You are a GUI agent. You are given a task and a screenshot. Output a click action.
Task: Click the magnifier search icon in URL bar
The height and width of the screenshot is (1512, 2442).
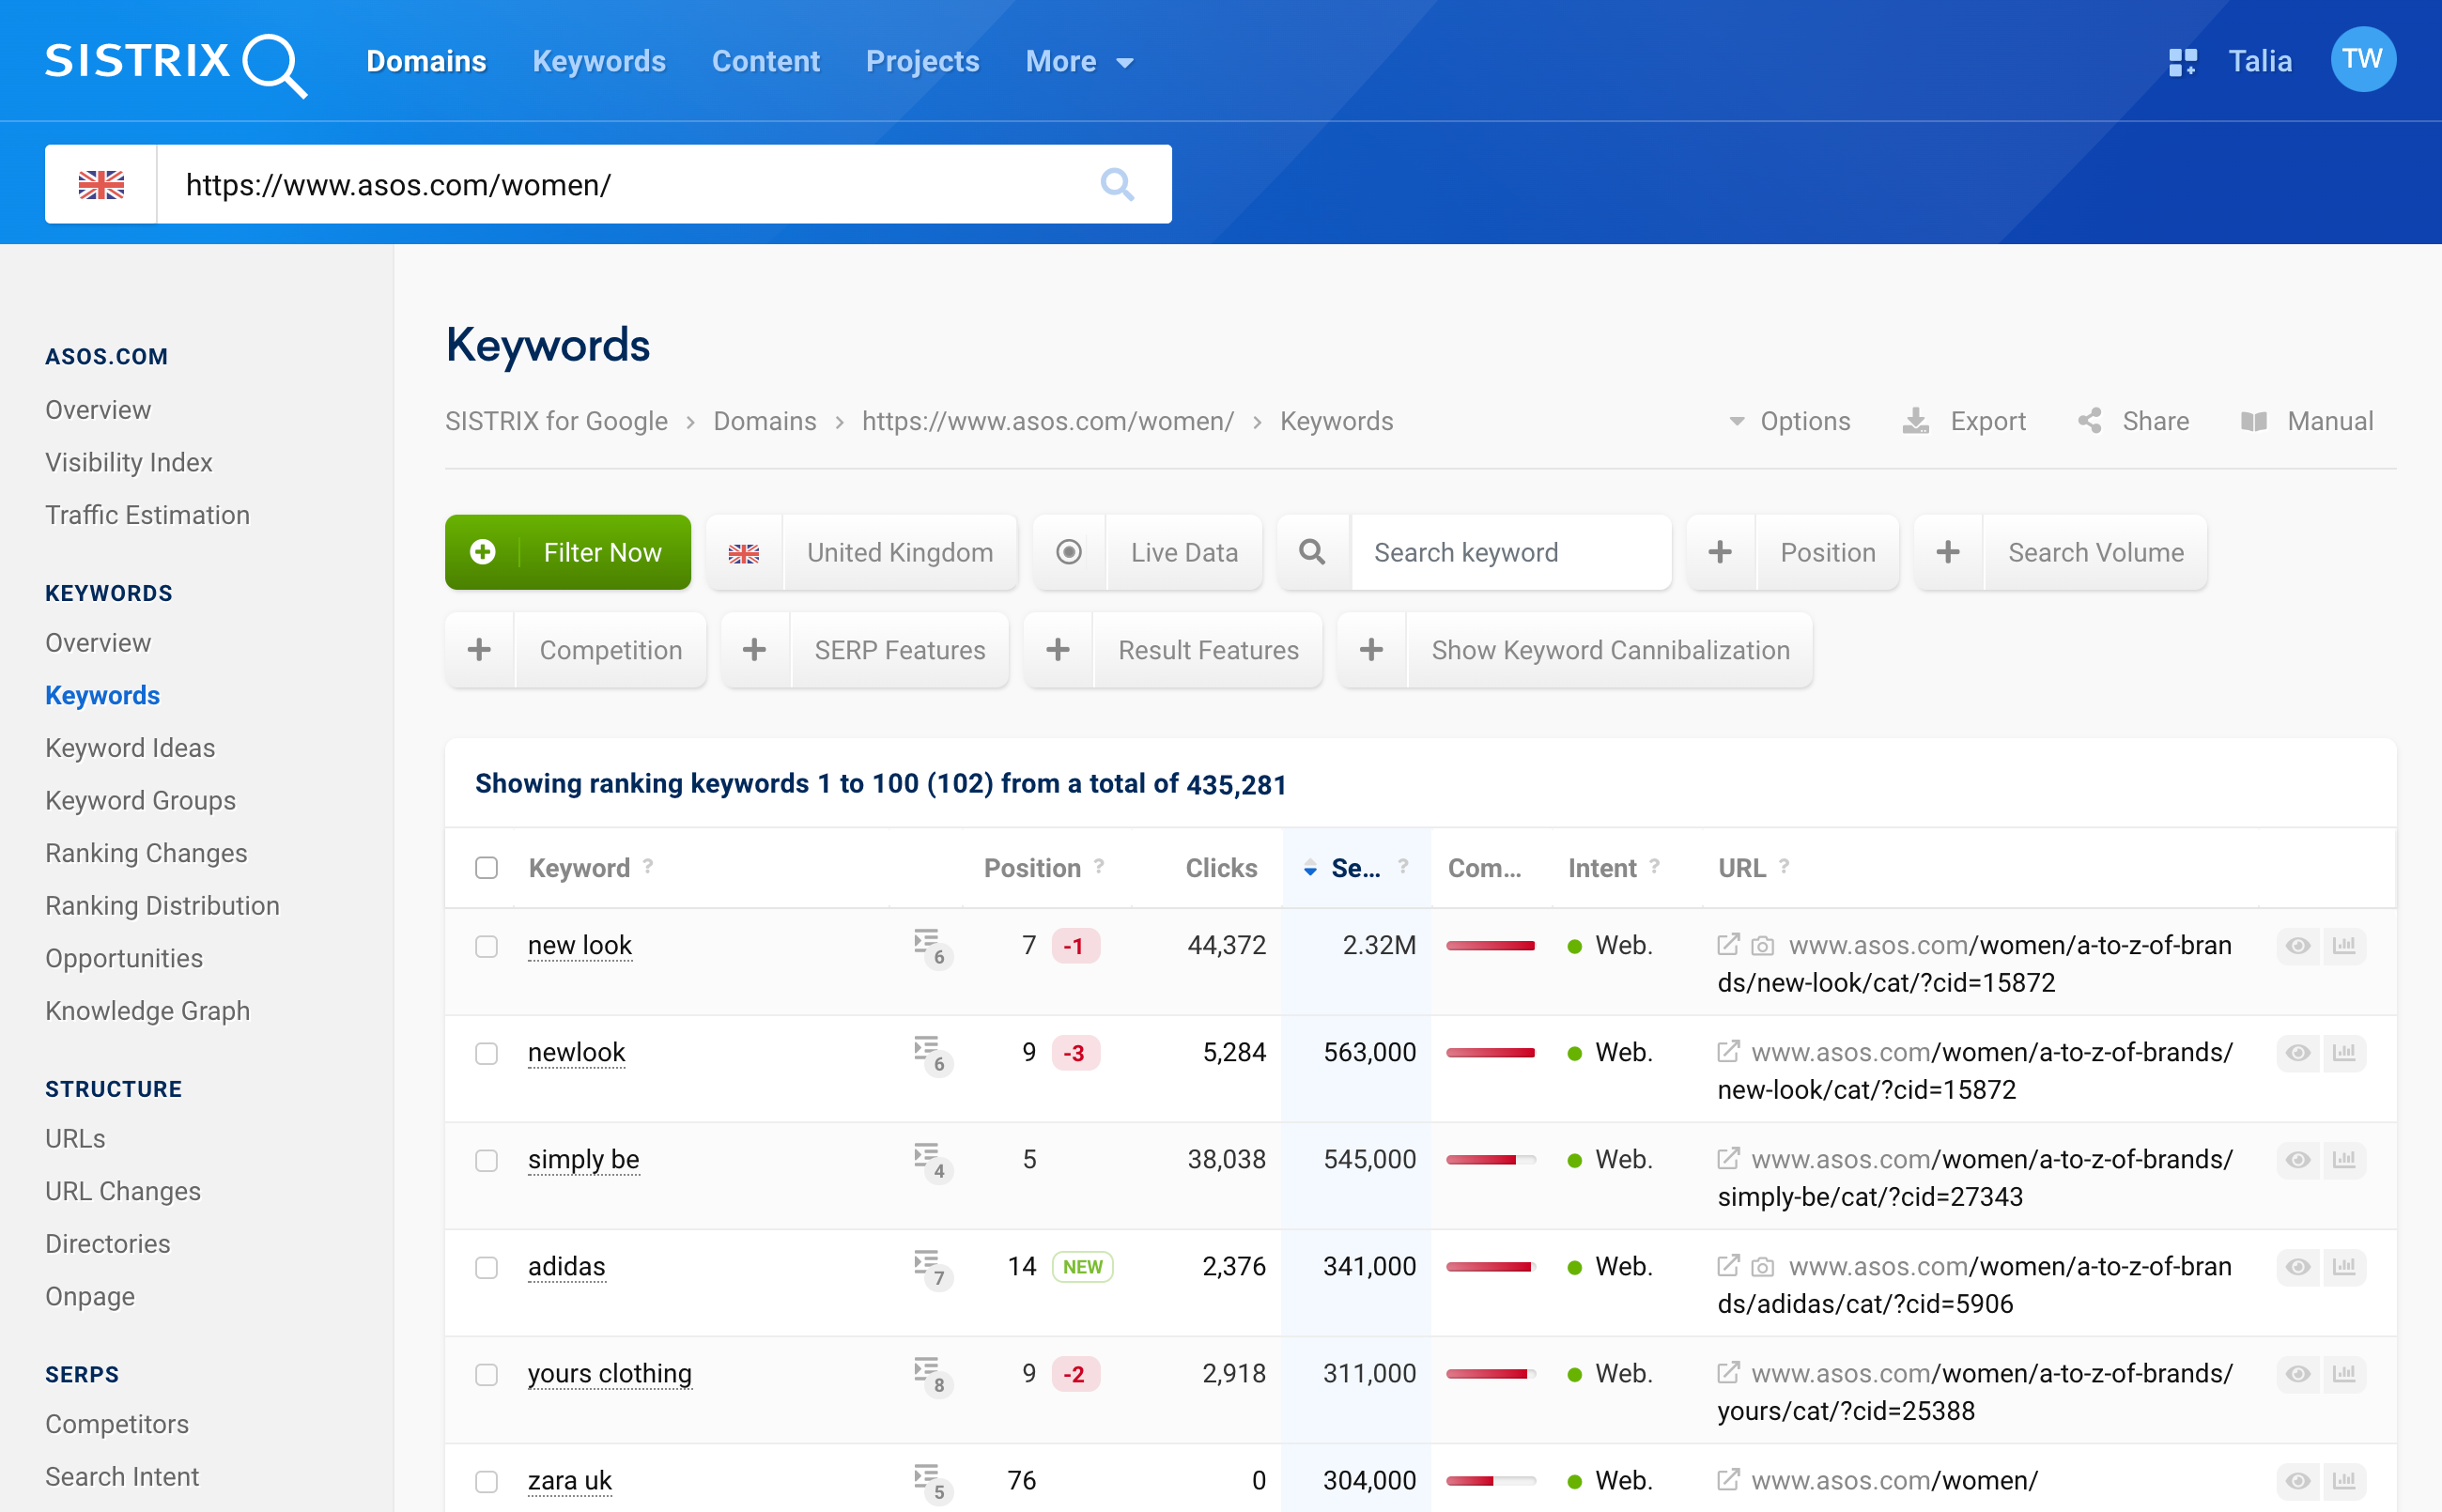pos(1117,184)
